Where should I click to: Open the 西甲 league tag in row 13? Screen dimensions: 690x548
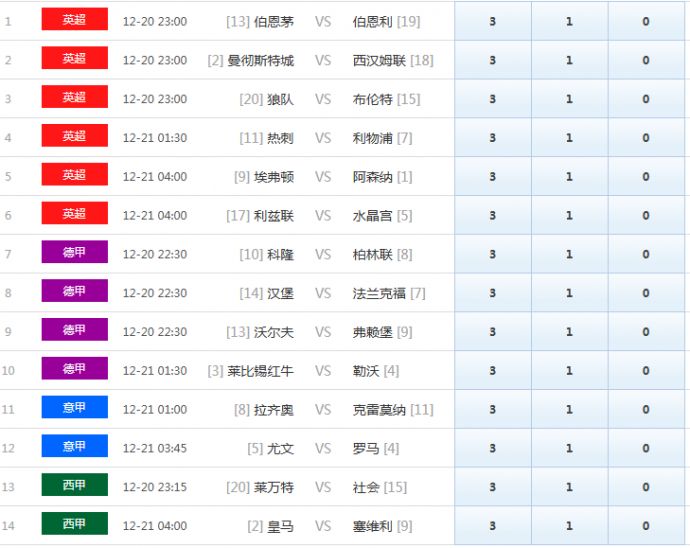[x=74, y=485]
